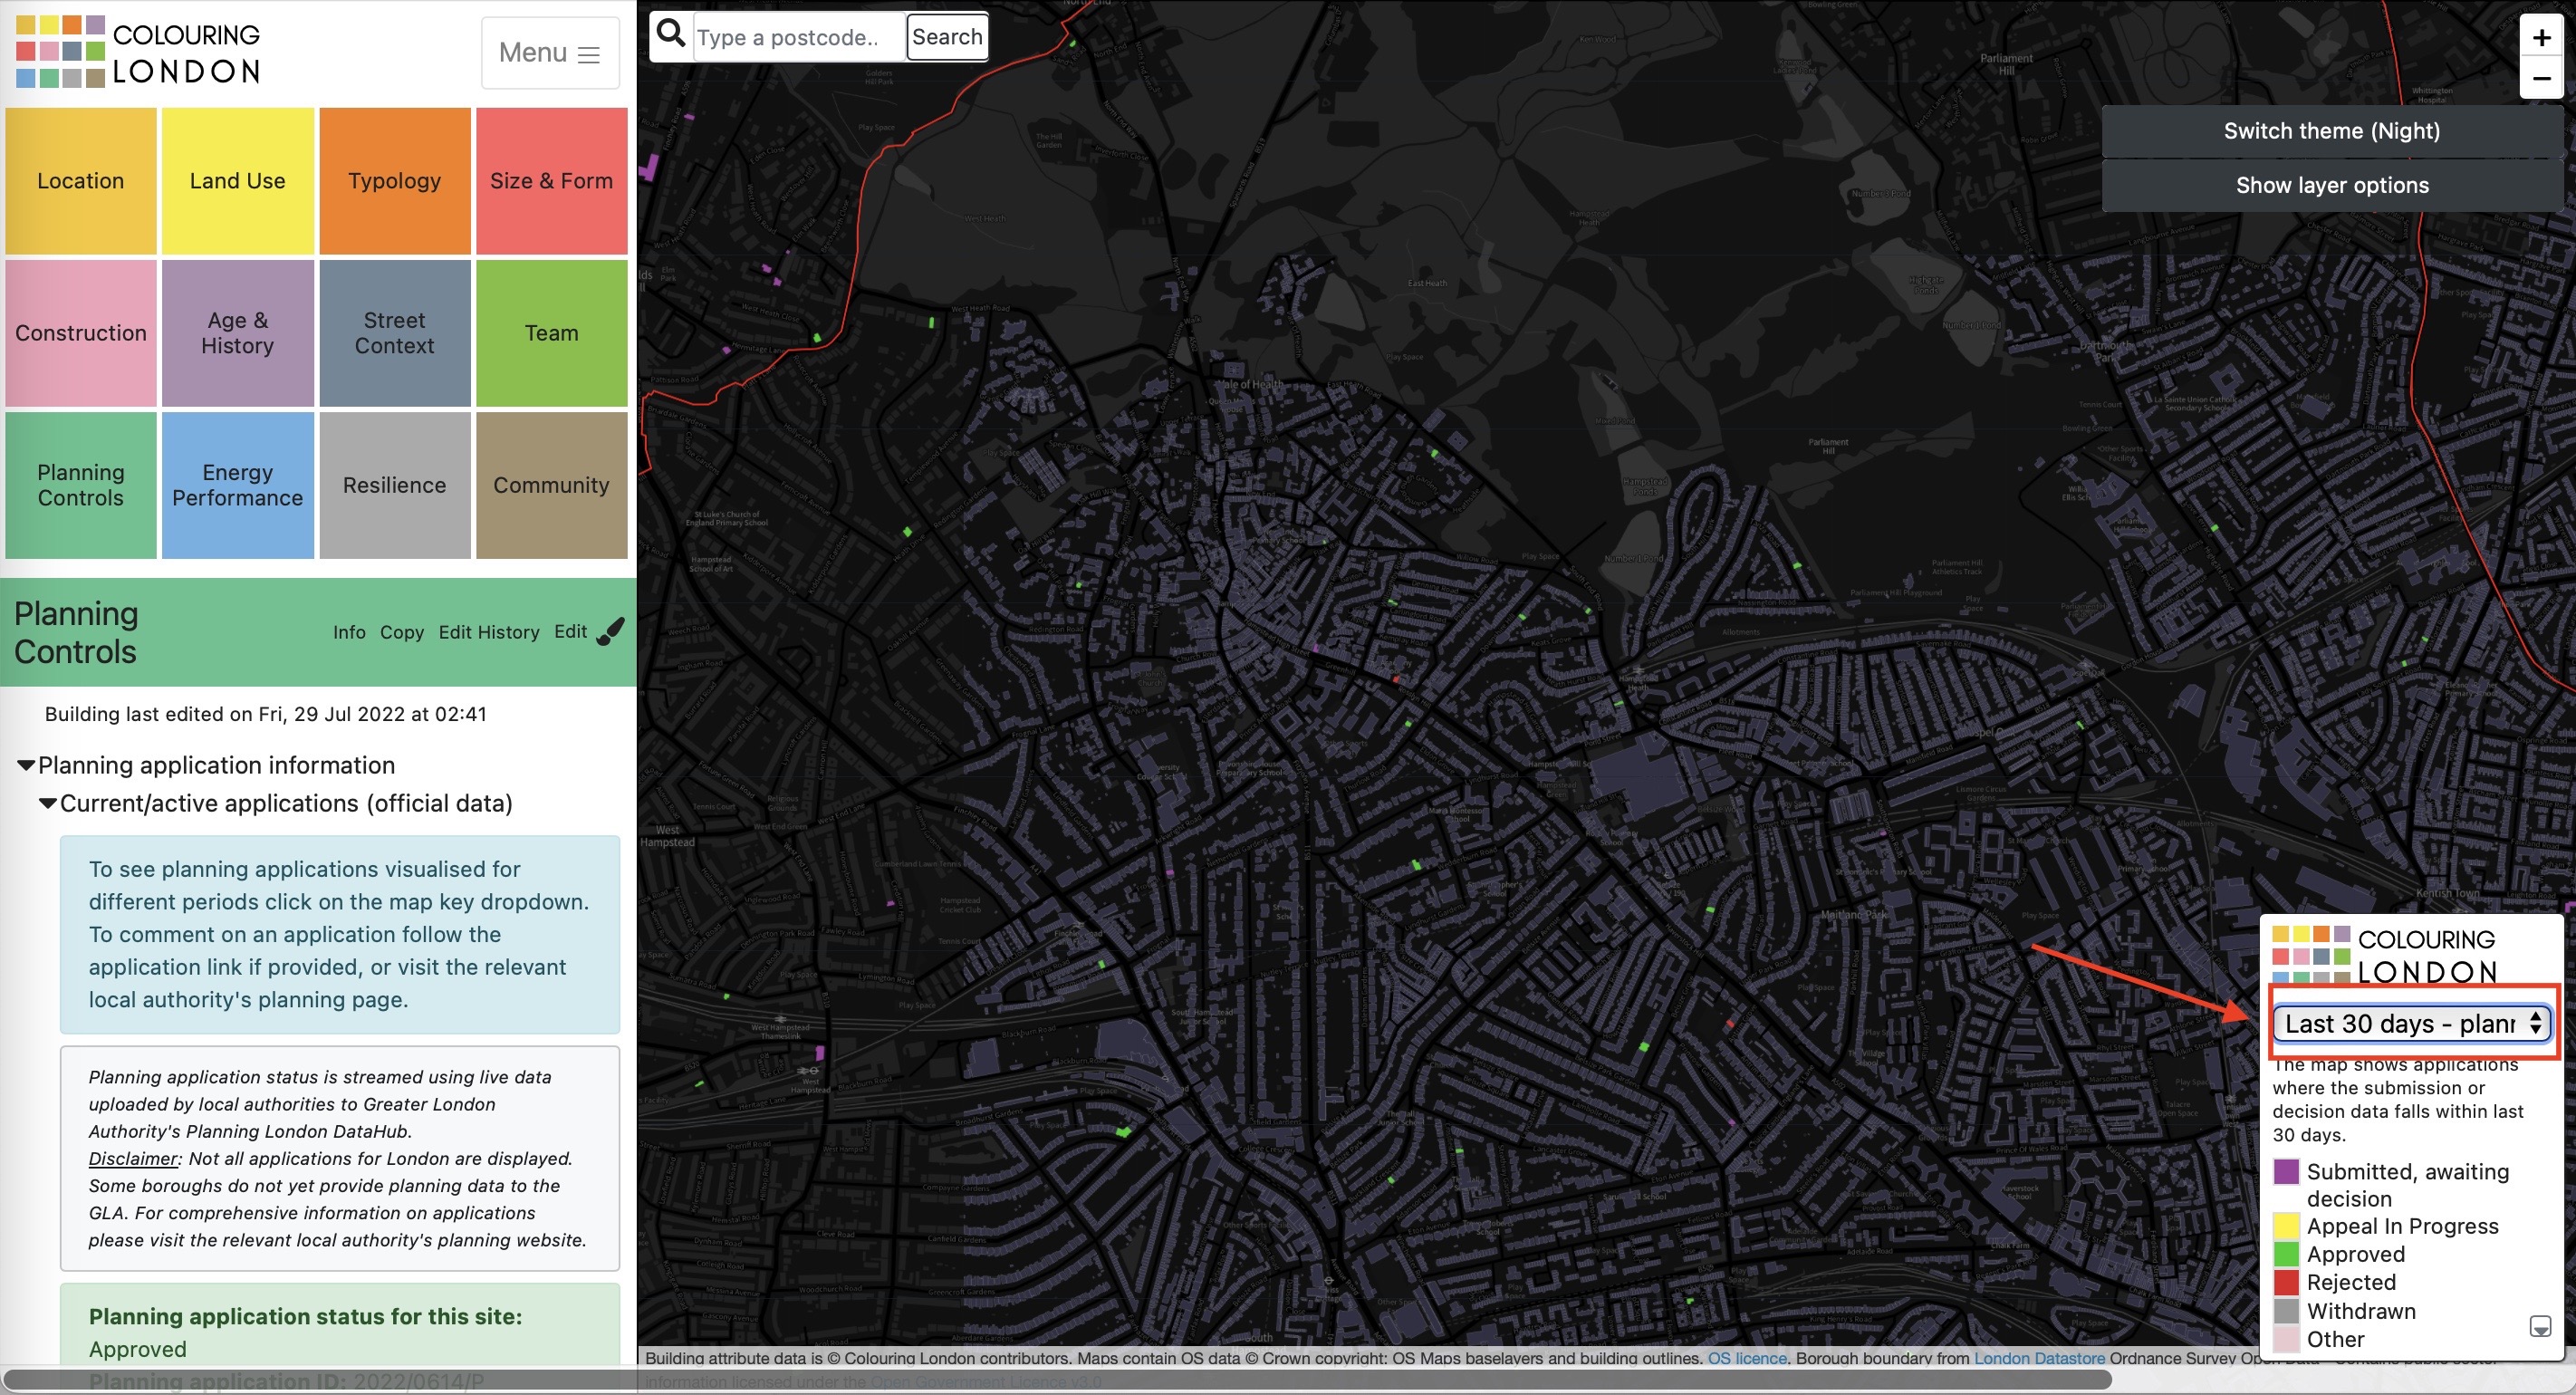Viewport: 2576px width, 1395px height.
Task: Click the Approved status value in side panel
Action: (137, 1349)
